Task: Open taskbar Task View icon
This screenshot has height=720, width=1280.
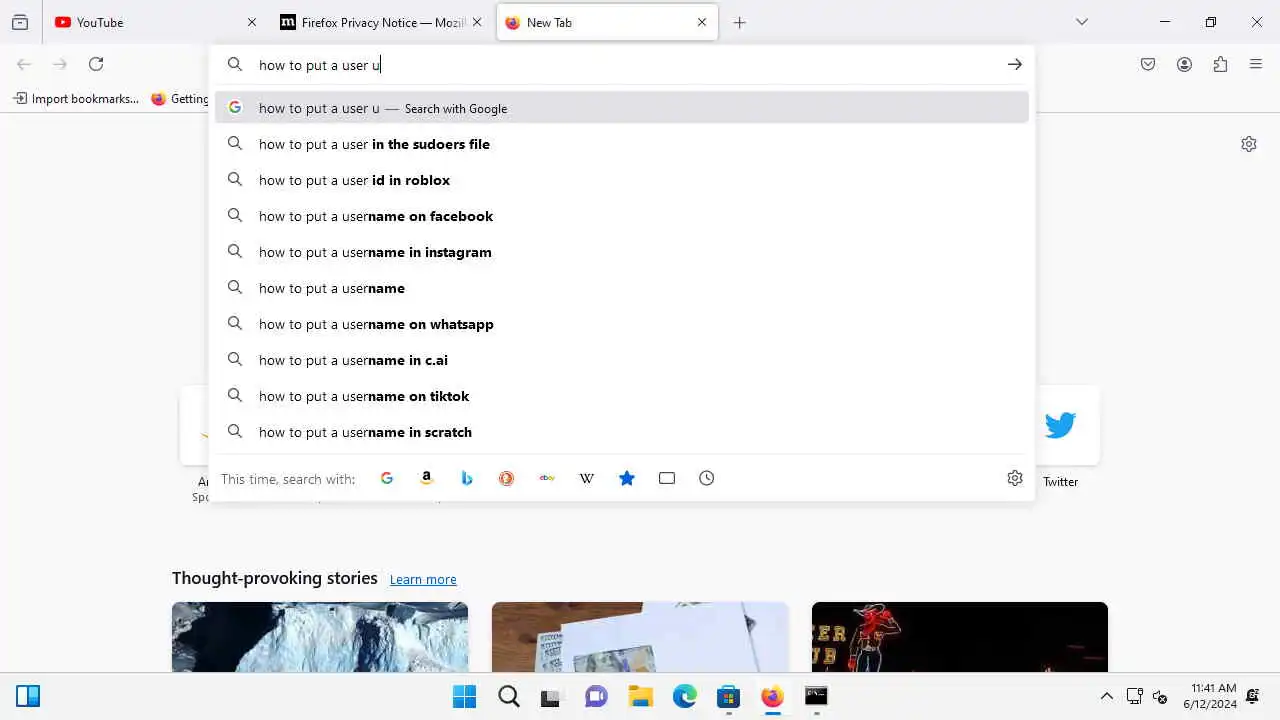Action: click(551, 696)
